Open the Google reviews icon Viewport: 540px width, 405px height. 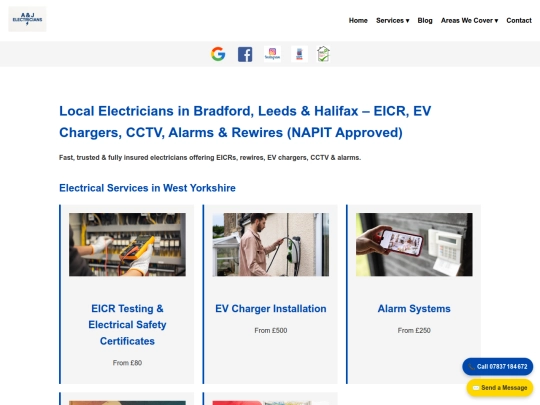tap(218, 54)
